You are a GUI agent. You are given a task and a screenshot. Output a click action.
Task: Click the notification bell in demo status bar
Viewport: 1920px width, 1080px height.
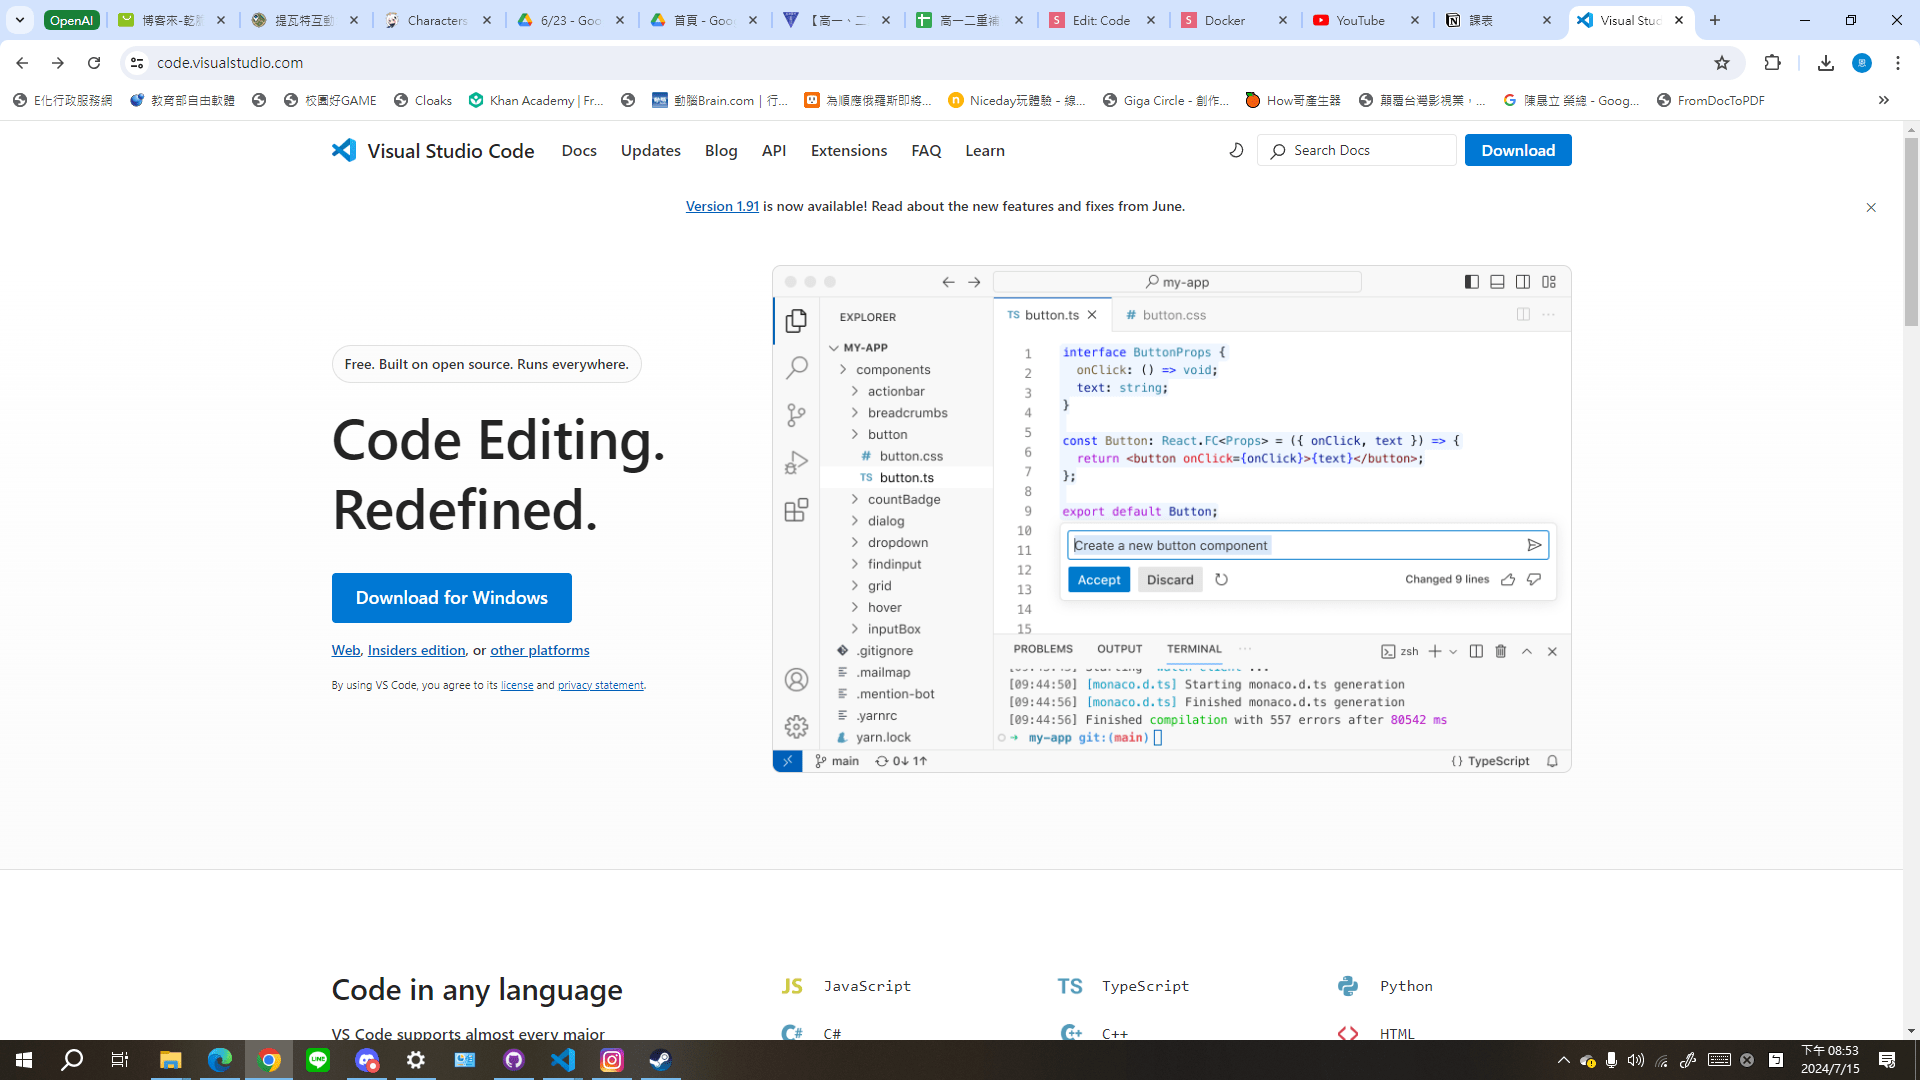coord(1552,761)
